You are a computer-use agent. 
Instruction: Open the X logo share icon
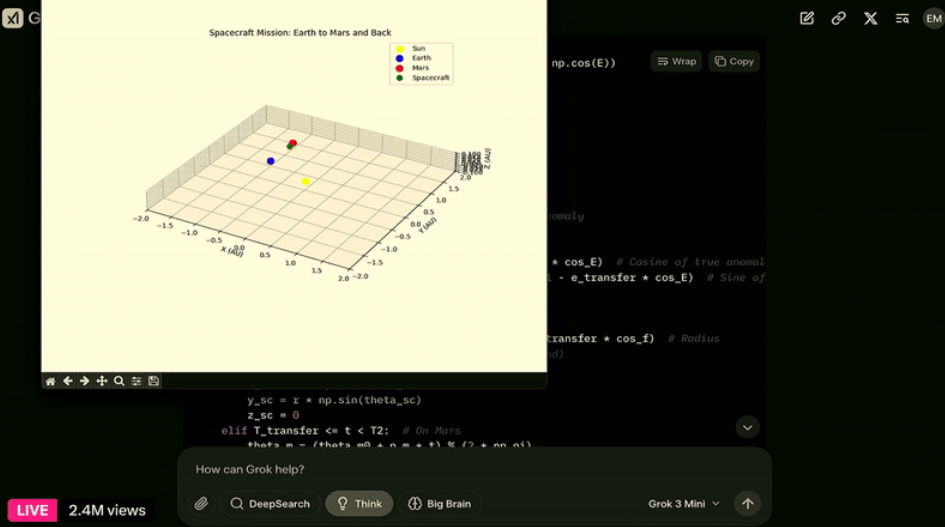pyautogui.click(x=870, y=19)
